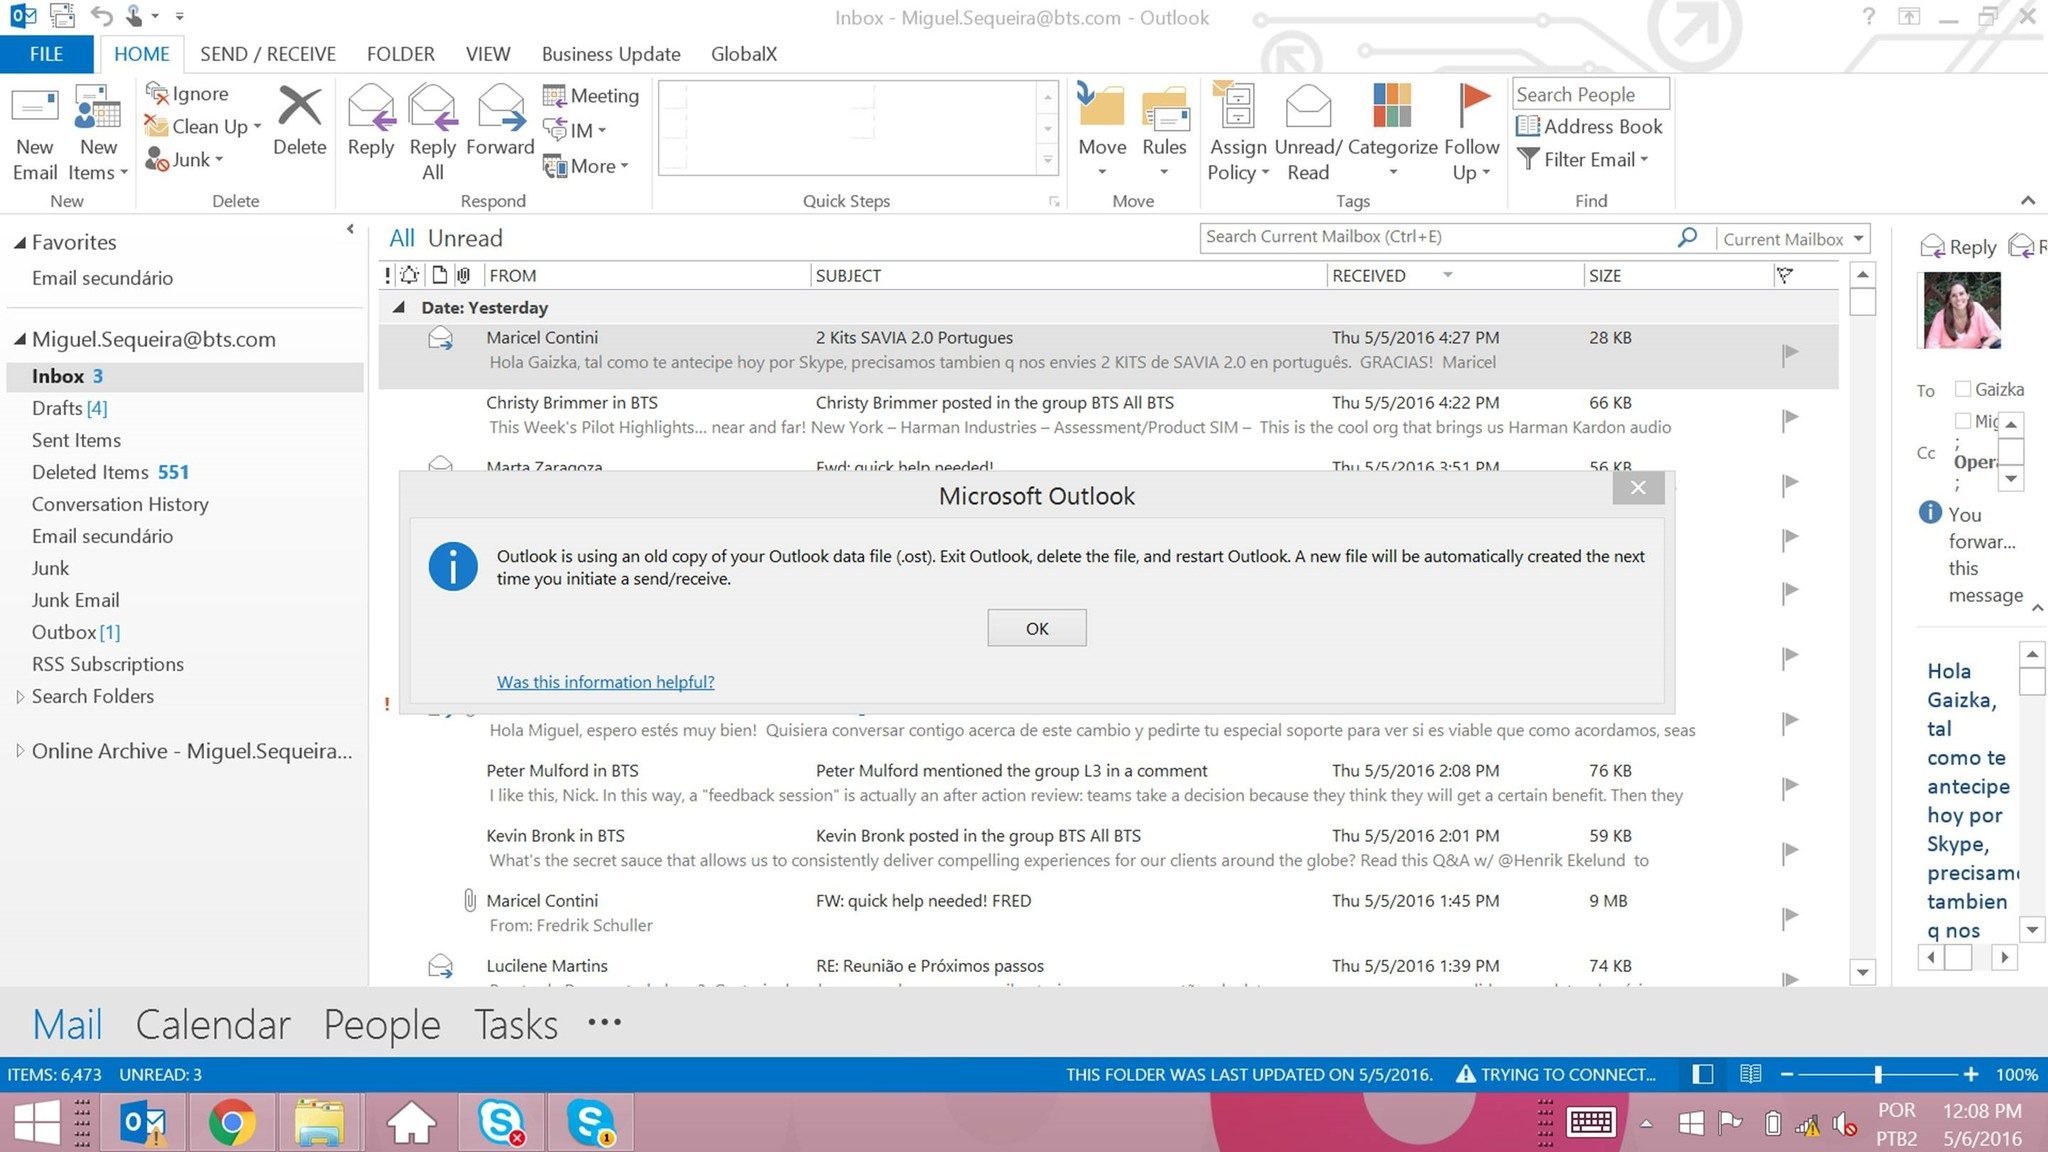Click the Reply All icon
Image resolution: width=2048 pixels, height=1152 pixels.
[433, 108]
